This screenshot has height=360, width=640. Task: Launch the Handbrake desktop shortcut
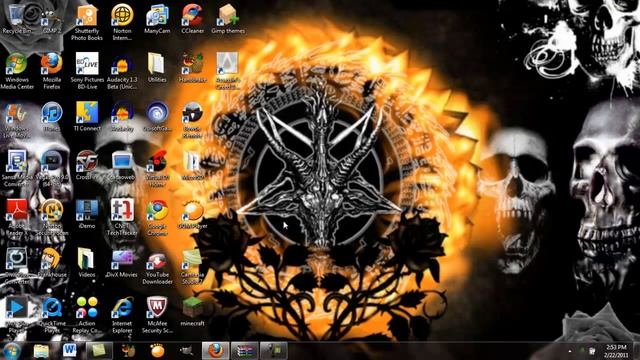pos(192,67)
